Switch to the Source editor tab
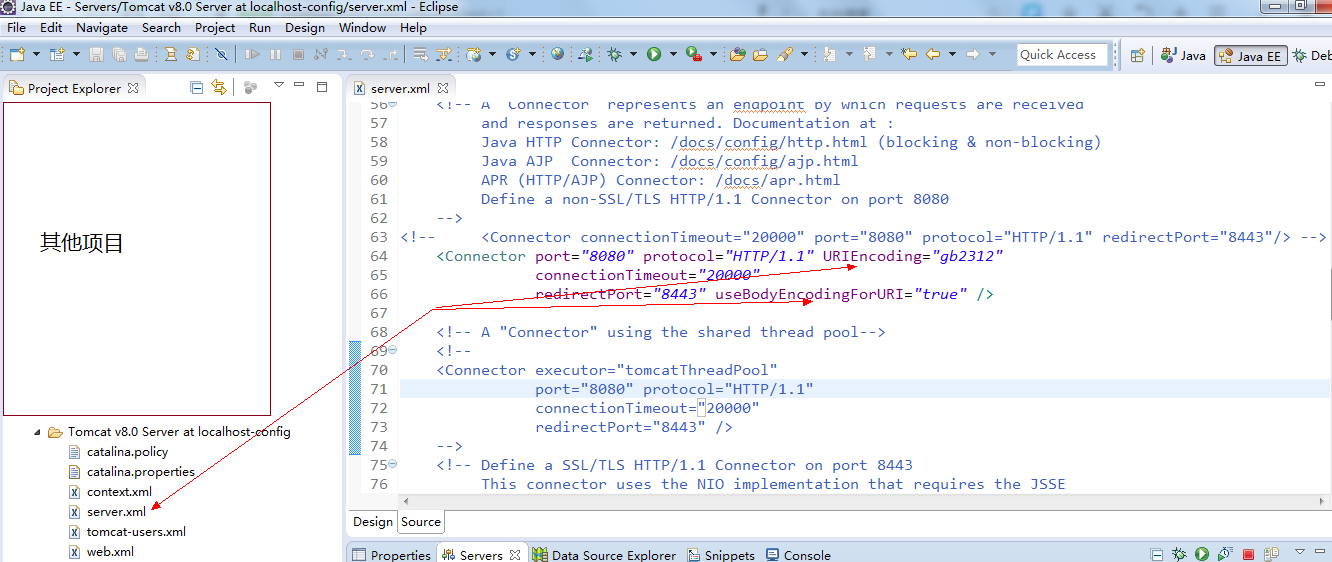 421,522
